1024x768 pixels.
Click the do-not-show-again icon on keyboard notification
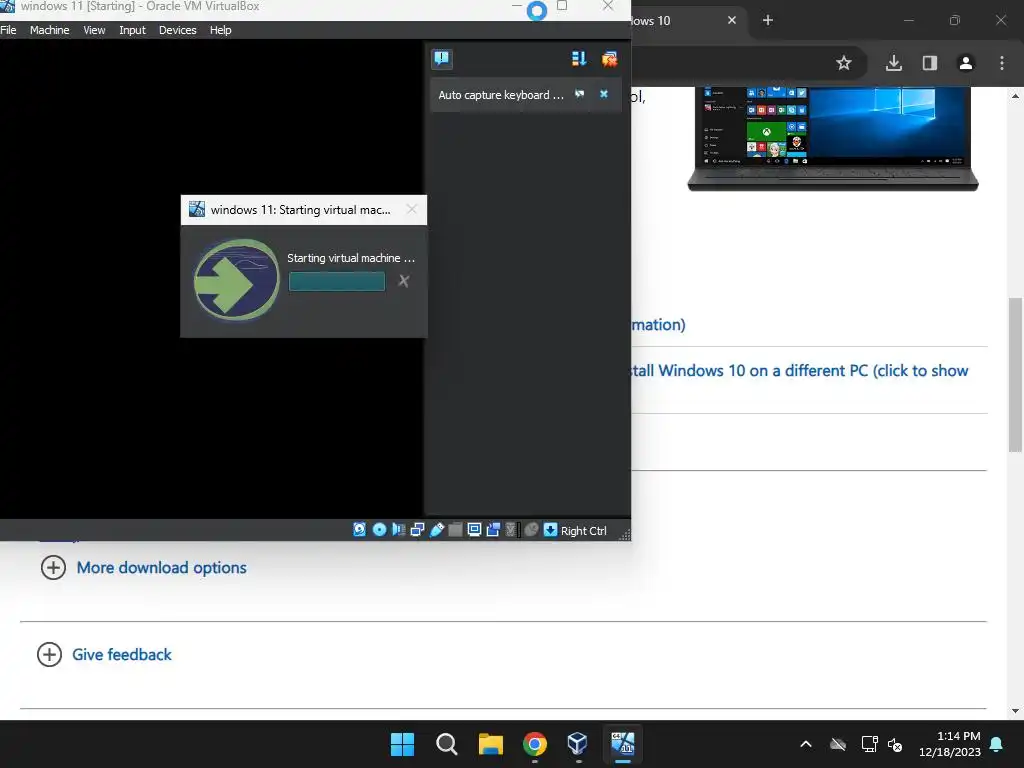579,94
